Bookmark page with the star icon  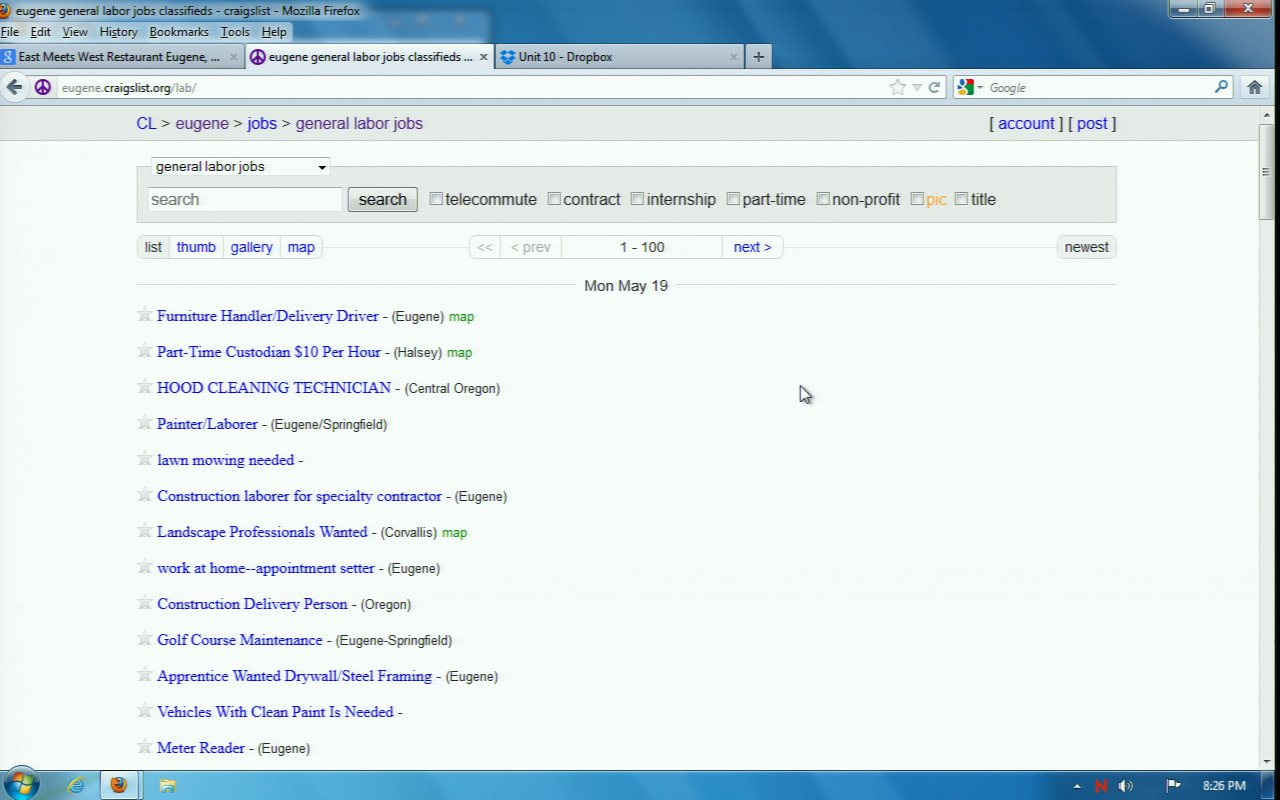tap(897, 88)
